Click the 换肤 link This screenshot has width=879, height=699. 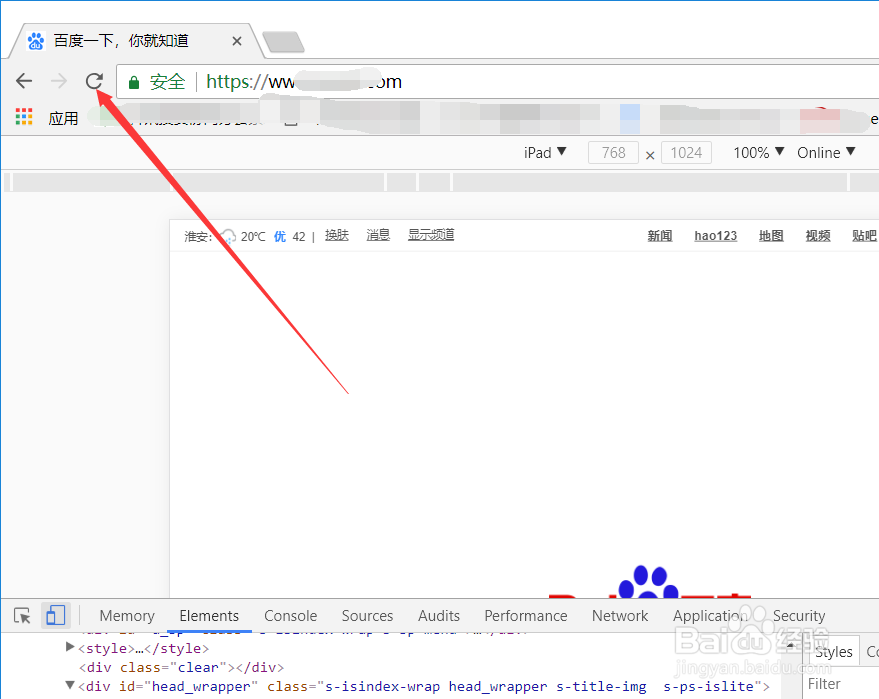[336, 235]
